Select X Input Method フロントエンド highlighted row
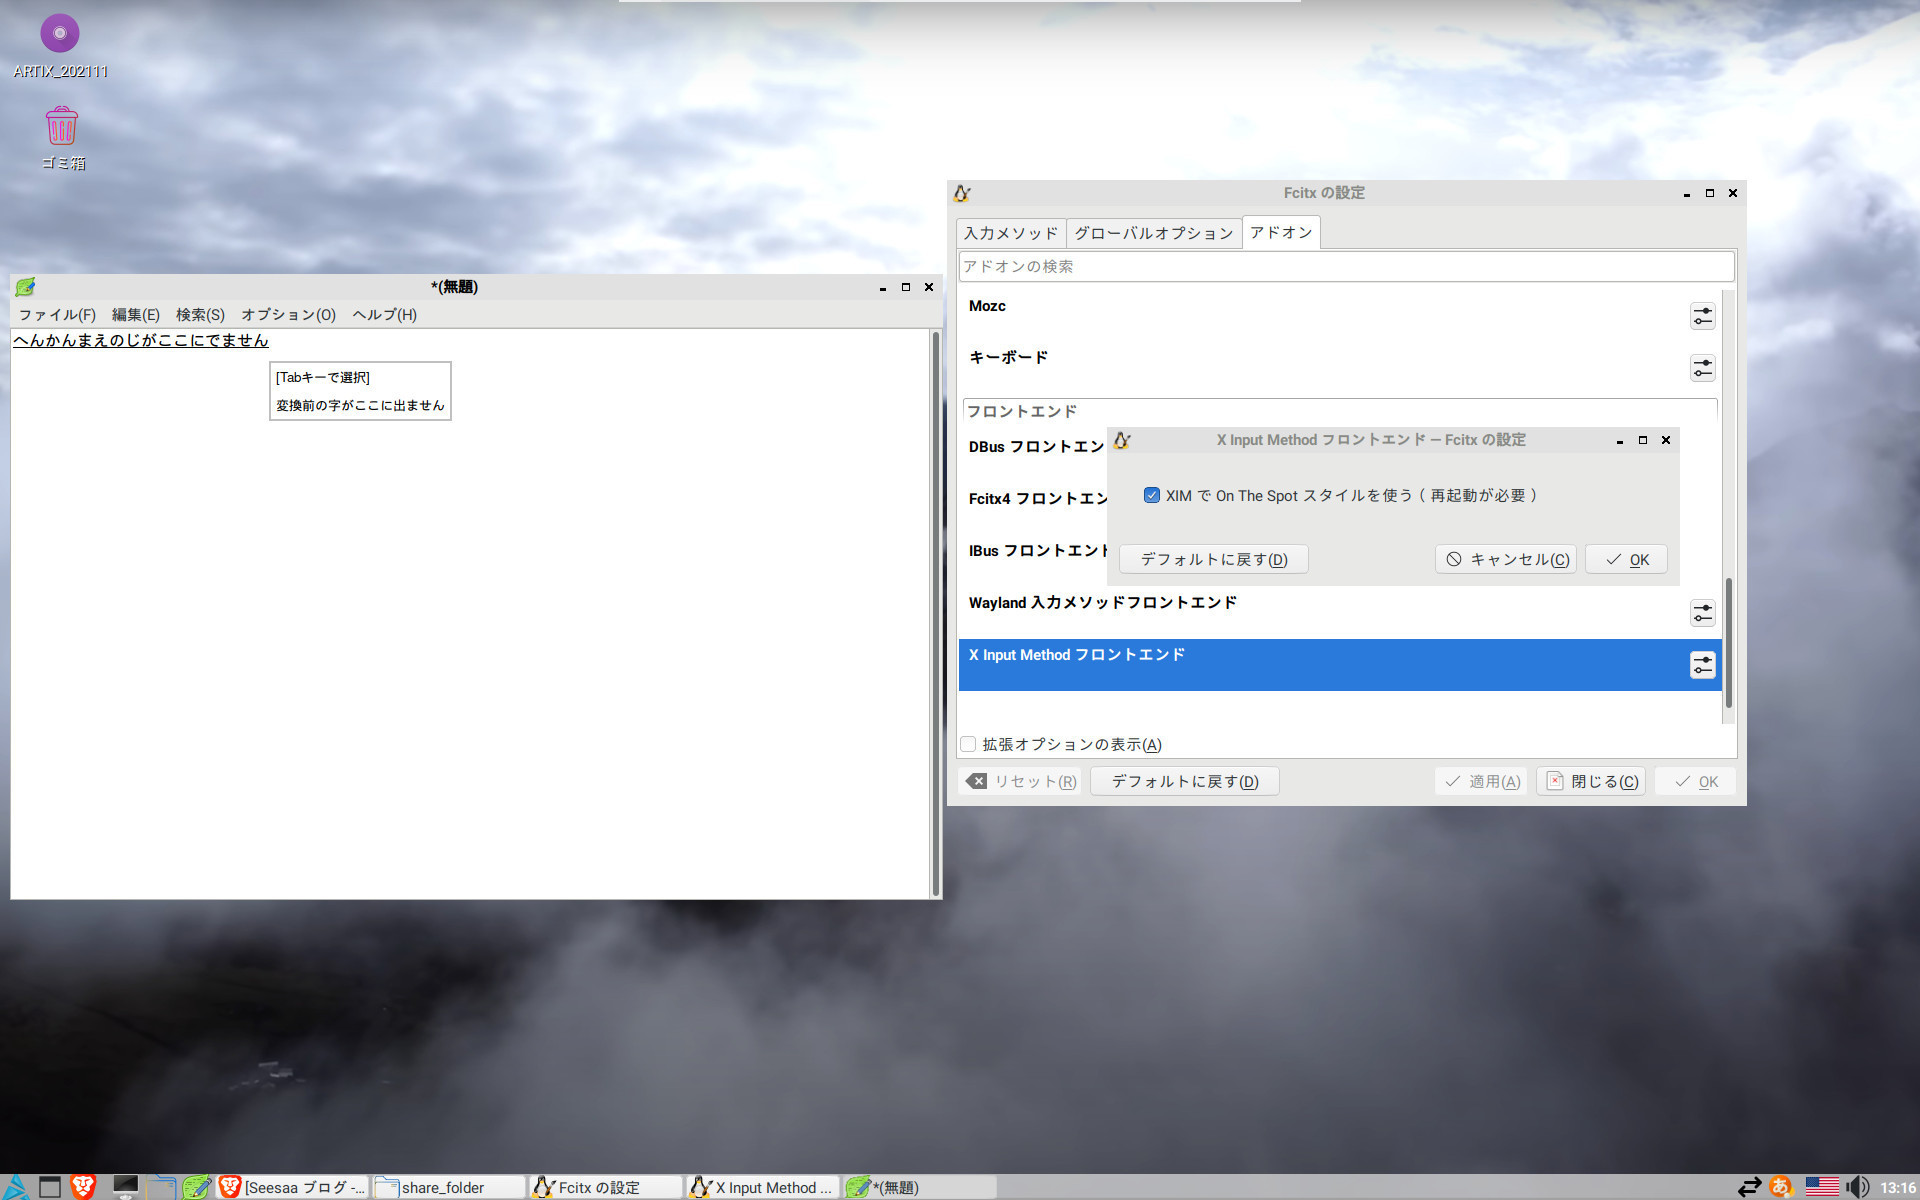This screenshot has height=1200, width=1920. [1340, 665]
